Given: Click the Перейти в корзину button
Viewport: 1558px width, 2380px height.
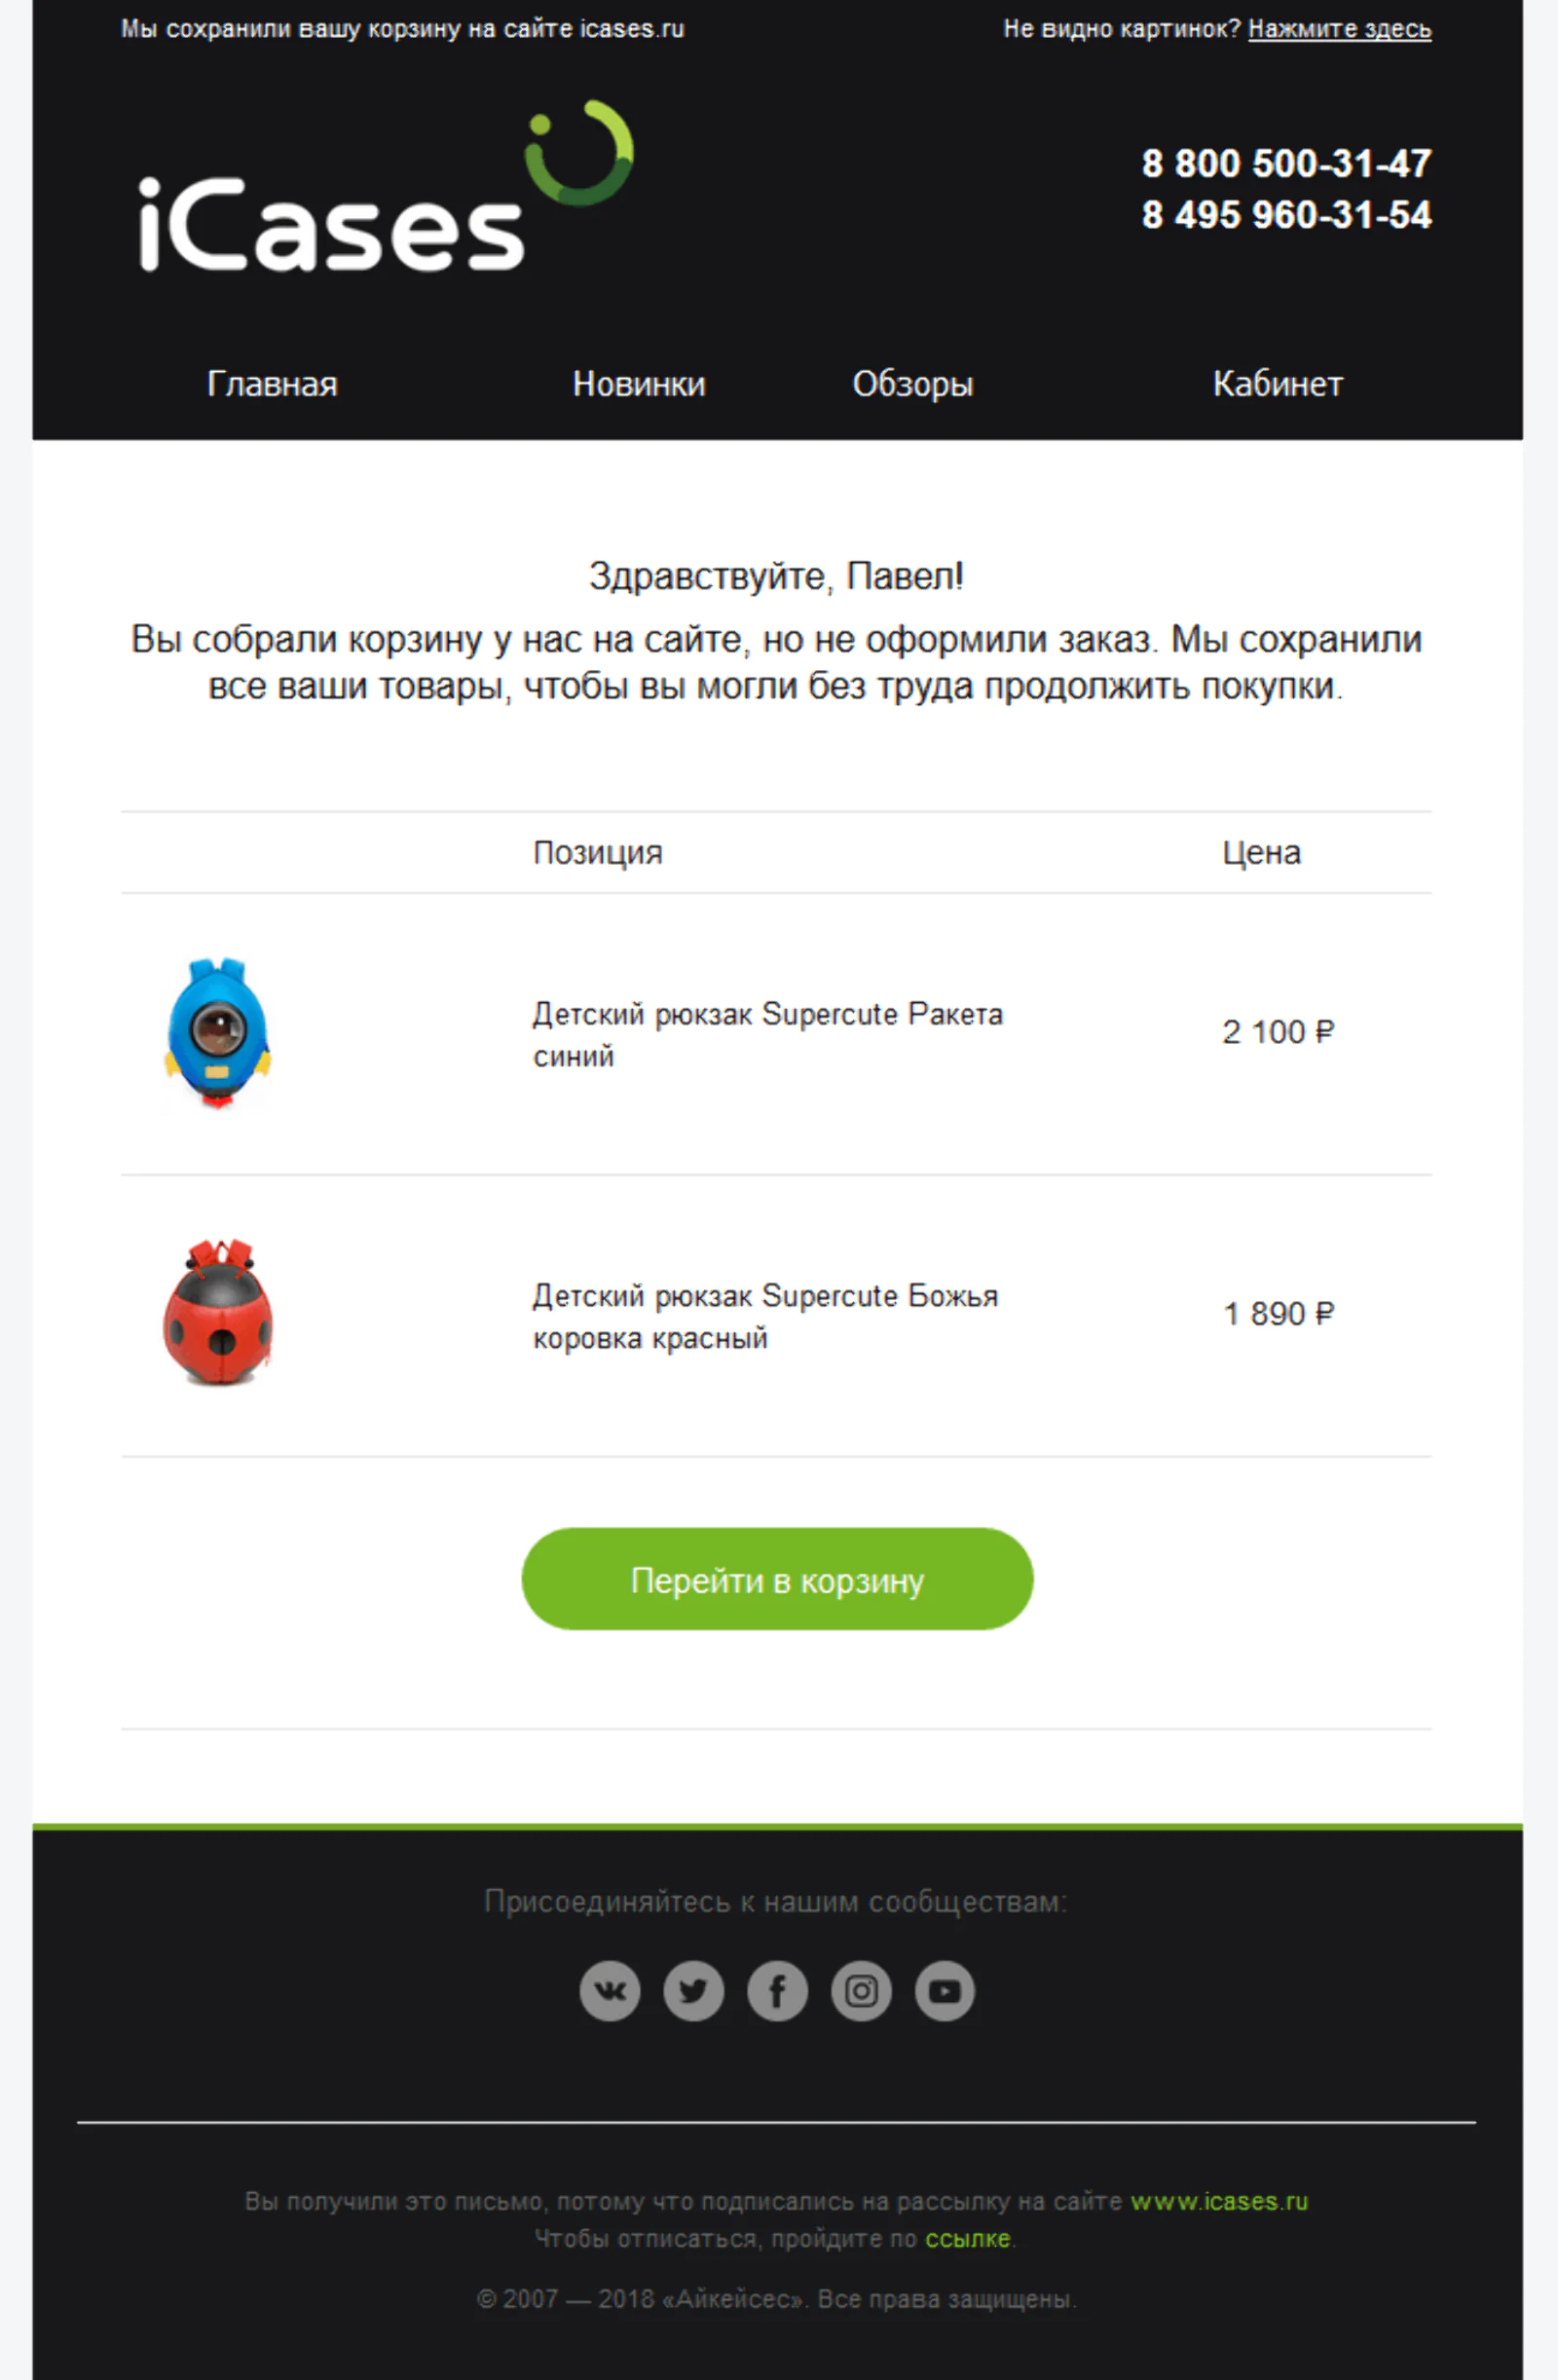Looking at the screenshot, I should pos(777,1579).
